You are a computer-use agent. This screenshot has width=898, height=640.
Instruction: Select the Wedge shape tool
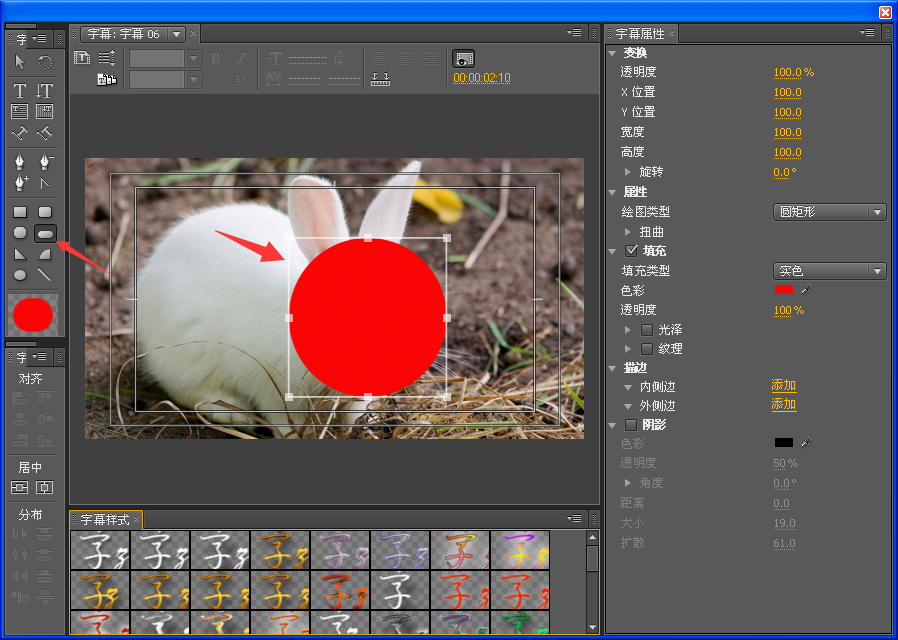pyautogui.click(x=20, y=254)
